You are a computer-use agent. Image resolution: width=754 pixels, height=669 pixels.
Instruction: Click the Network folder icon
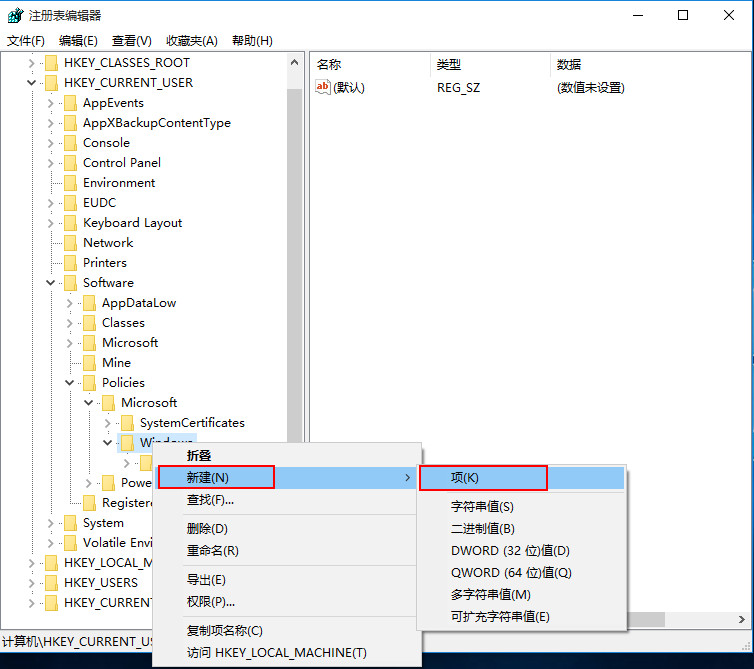(71, 243)
